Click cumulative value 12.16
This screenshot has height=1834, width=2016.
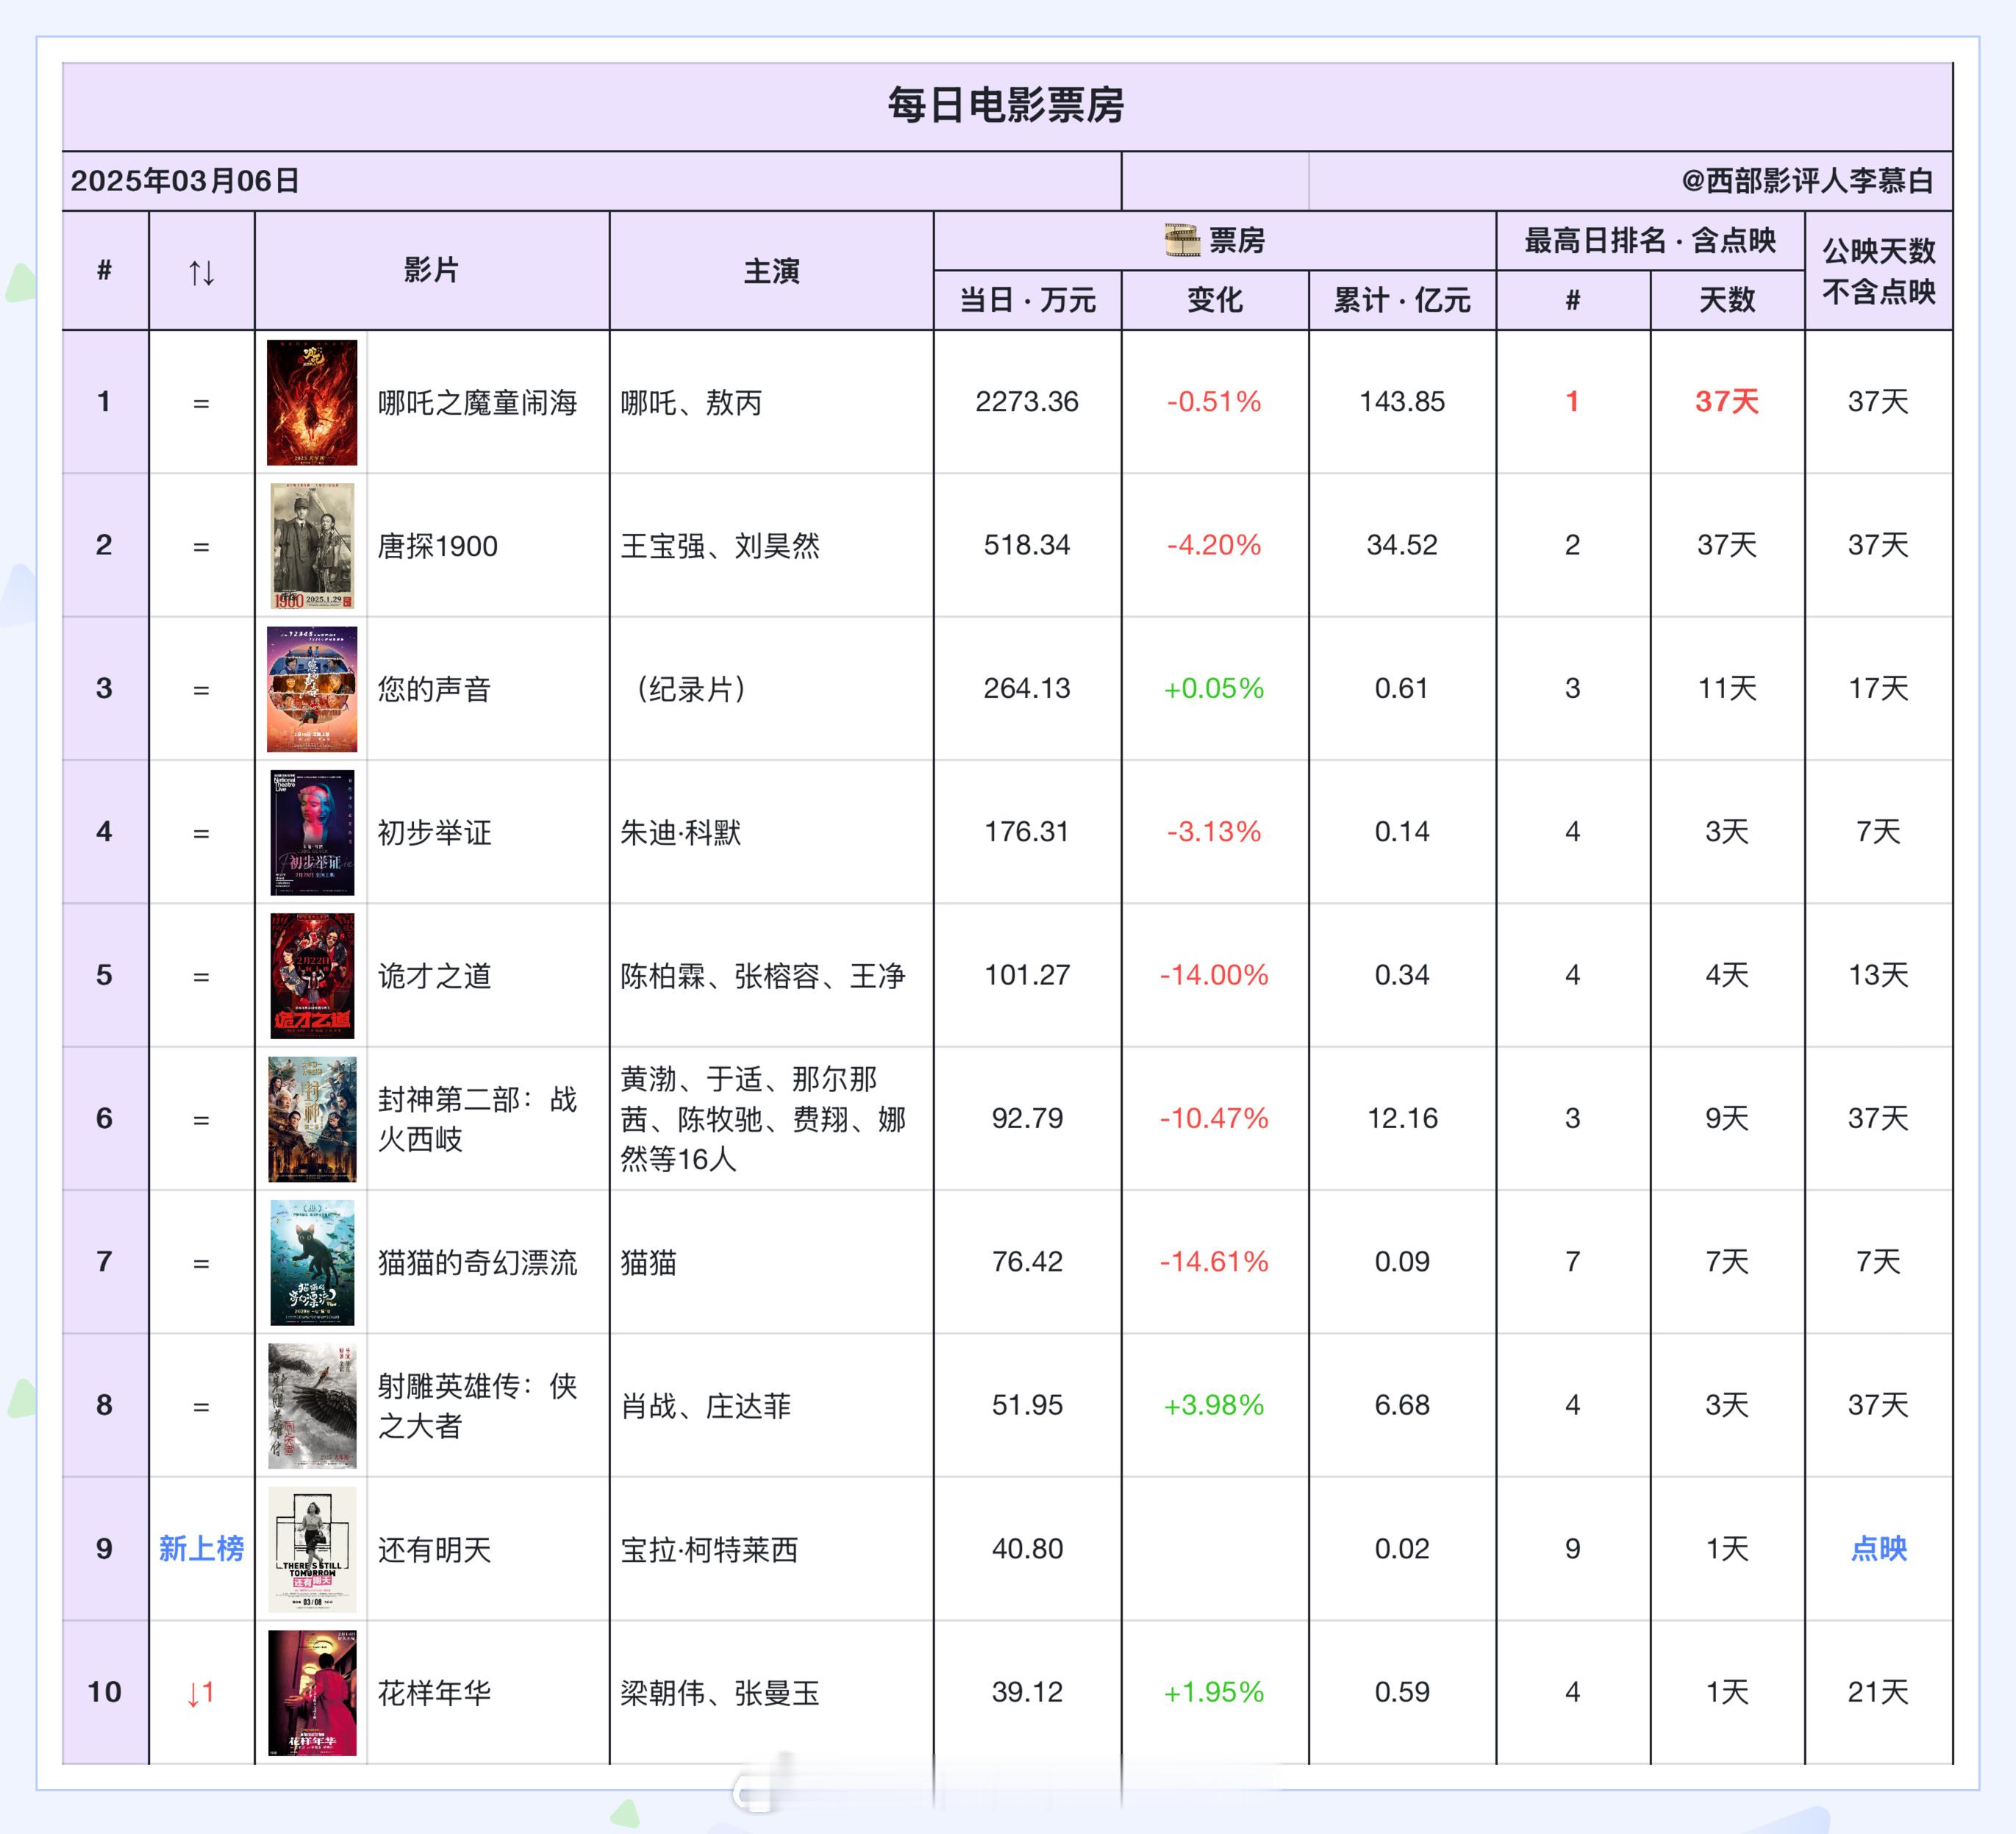[1402, 1119]
